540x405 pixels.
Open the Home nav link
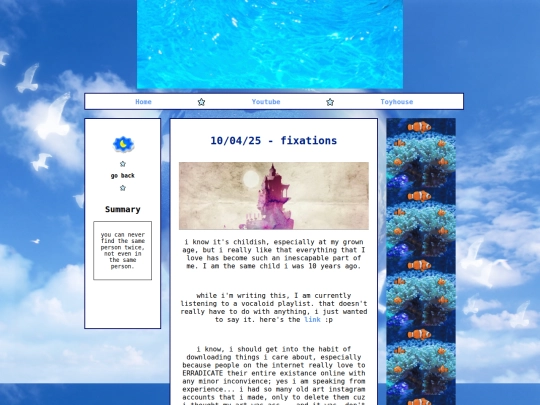coord(143,102)
